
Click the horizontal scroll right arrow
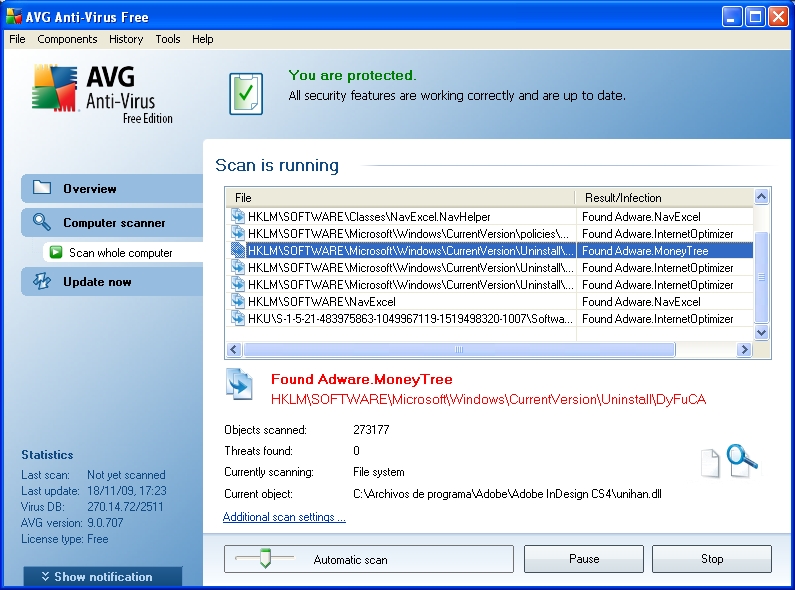pyautogui.click(x=744, y=349)
